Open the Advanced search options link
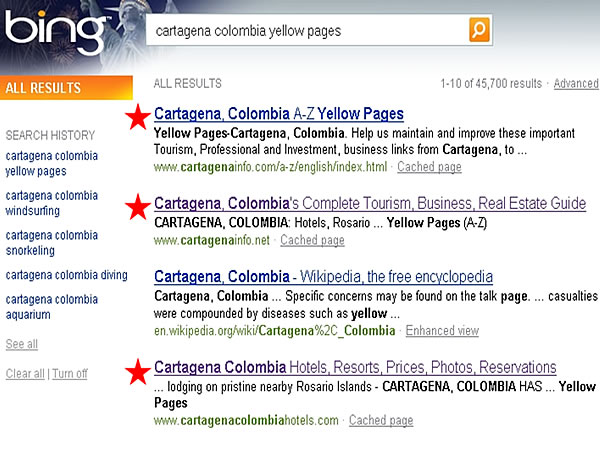Image resolution: width=600 pixels, height=450 pixels. coord(575,84)
